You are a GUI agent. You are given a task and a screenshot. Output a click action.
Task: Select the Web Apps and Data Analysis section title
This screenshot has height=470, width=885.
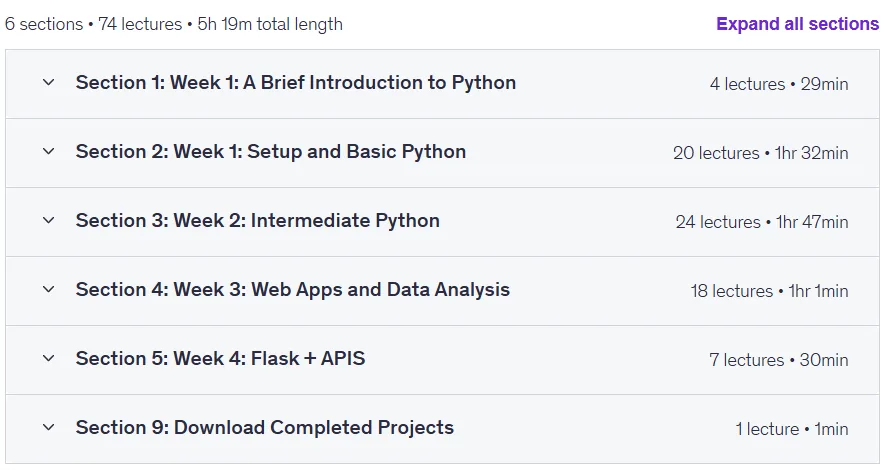click(x=293, y=289)
